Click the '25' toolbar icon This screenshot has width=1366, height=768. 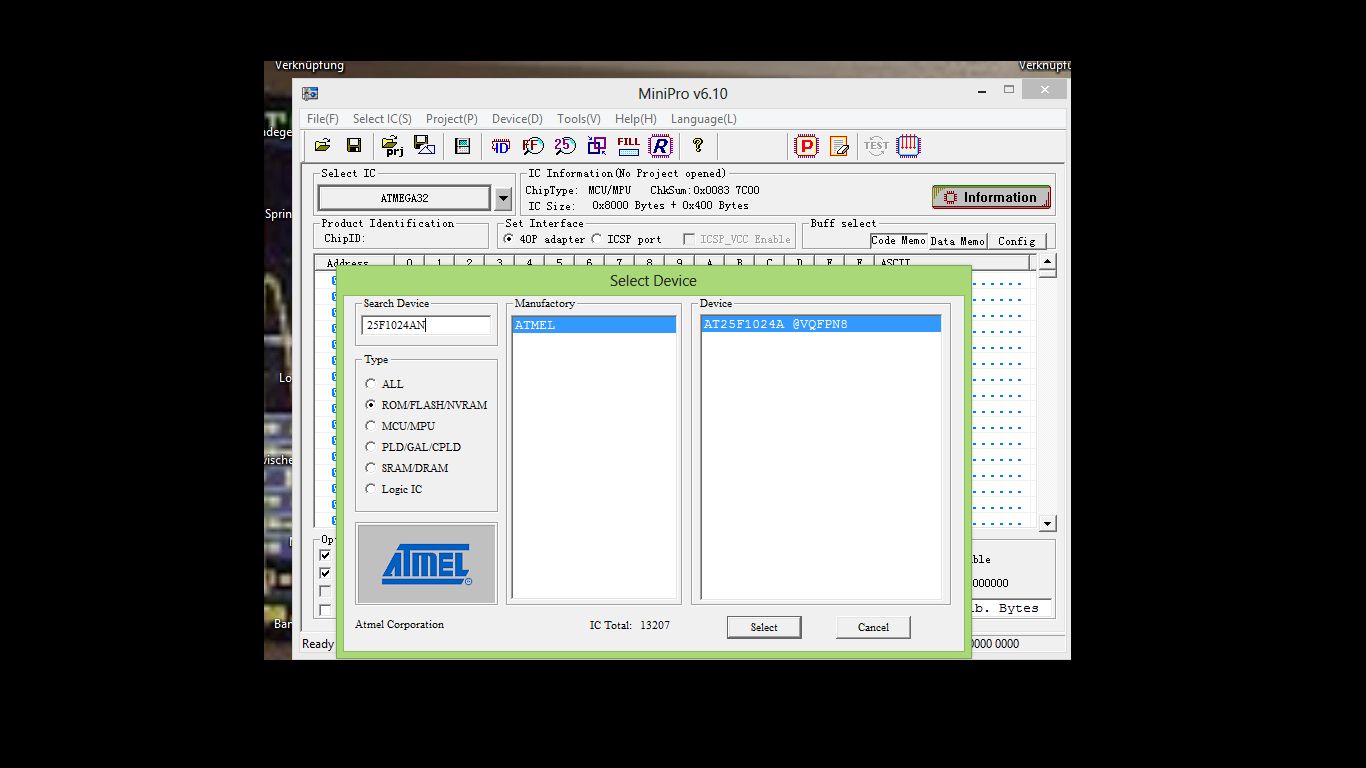coord(565,146)
